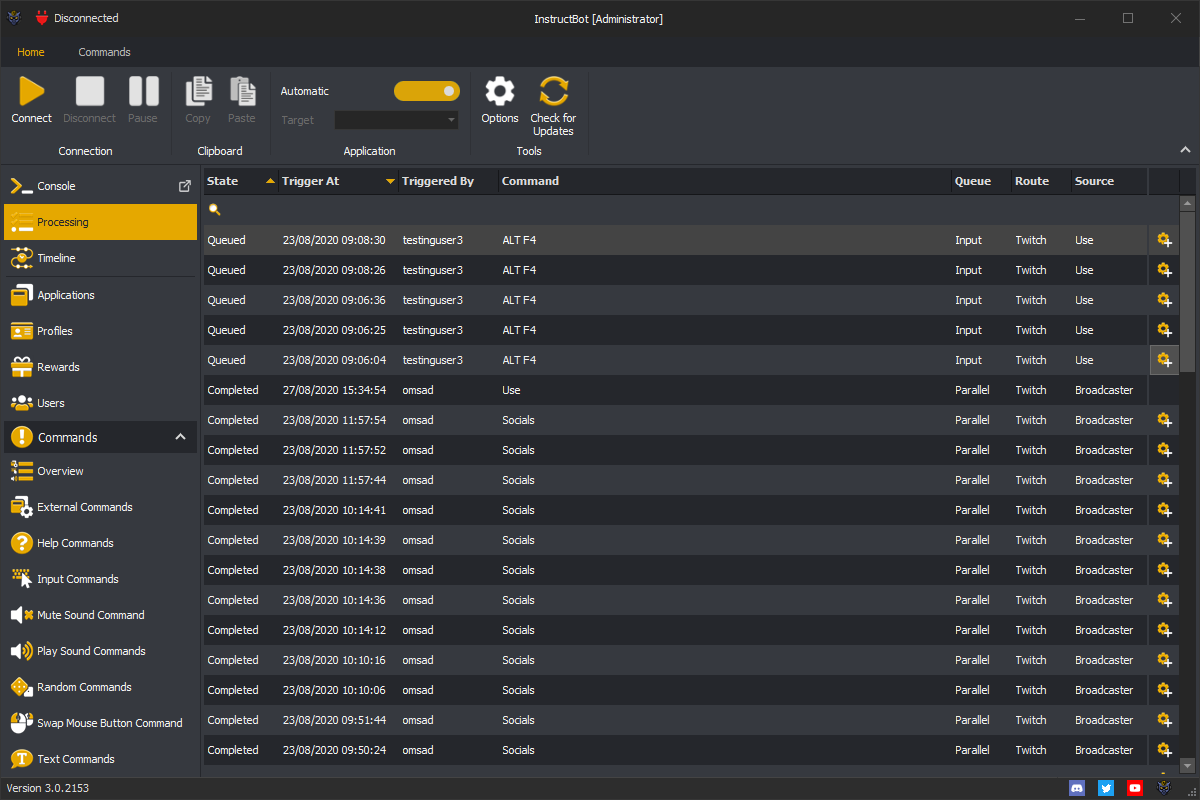Select the Use command cell by omsad

[x=511, y=390]
